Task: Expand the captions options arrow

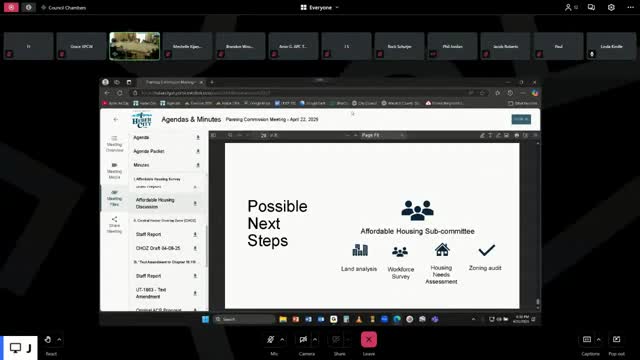Action: [x=599, y=340]
